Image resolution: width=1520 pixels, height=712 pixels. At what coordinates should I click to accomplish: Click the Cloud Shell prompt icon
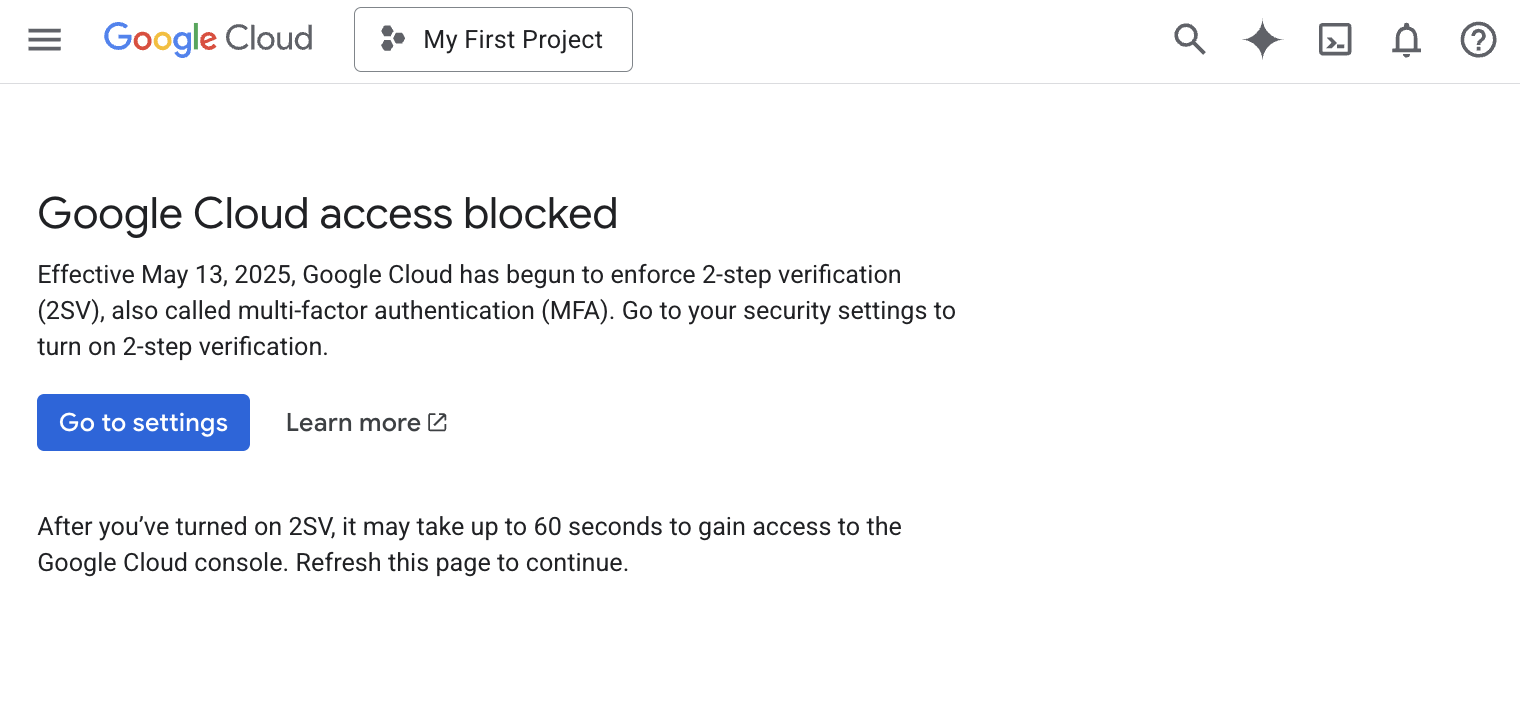(x=1334, y=40)
